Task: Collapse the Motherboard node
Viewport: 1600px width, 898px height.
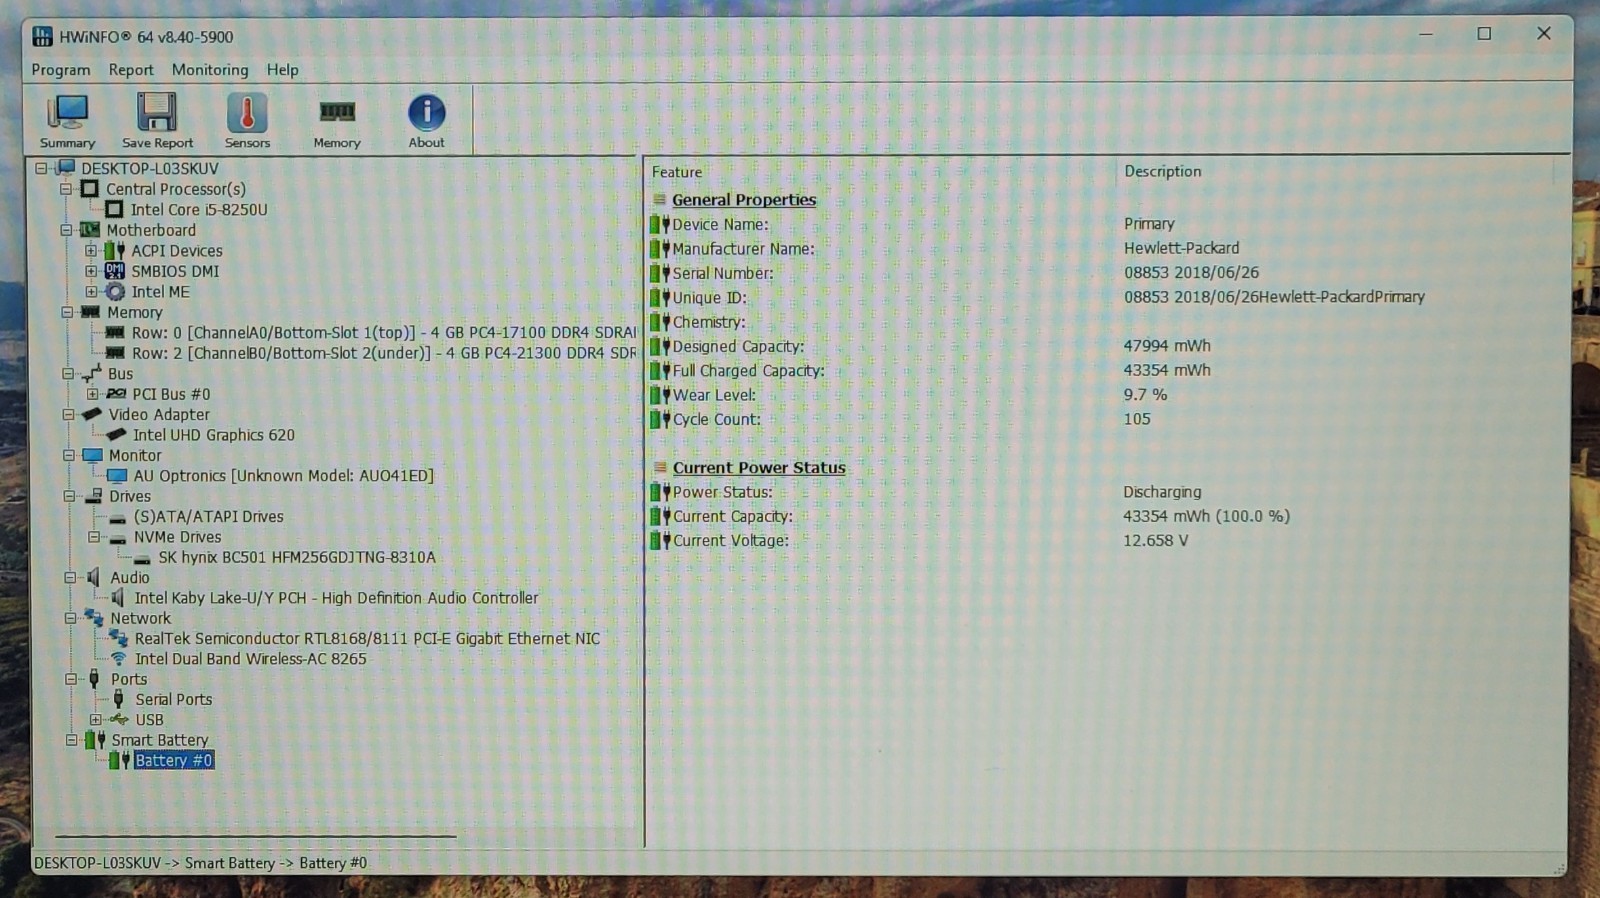Action: pyautogui.click(x=66, y=229)
